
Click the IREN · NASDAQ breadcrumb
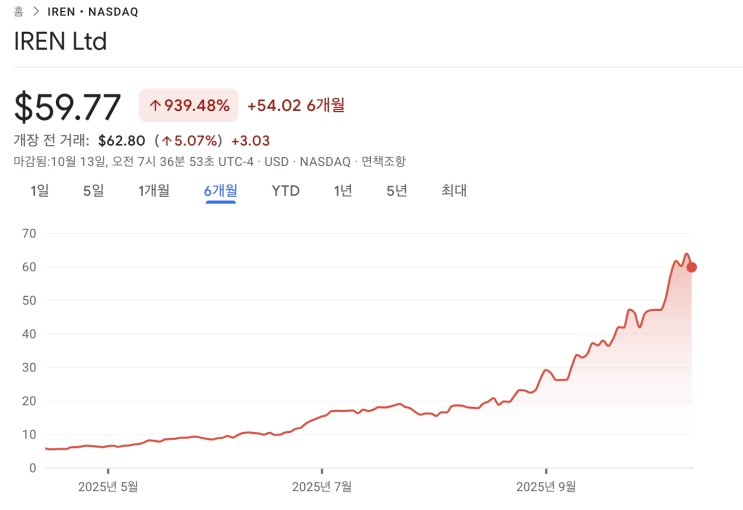(93, 12)
